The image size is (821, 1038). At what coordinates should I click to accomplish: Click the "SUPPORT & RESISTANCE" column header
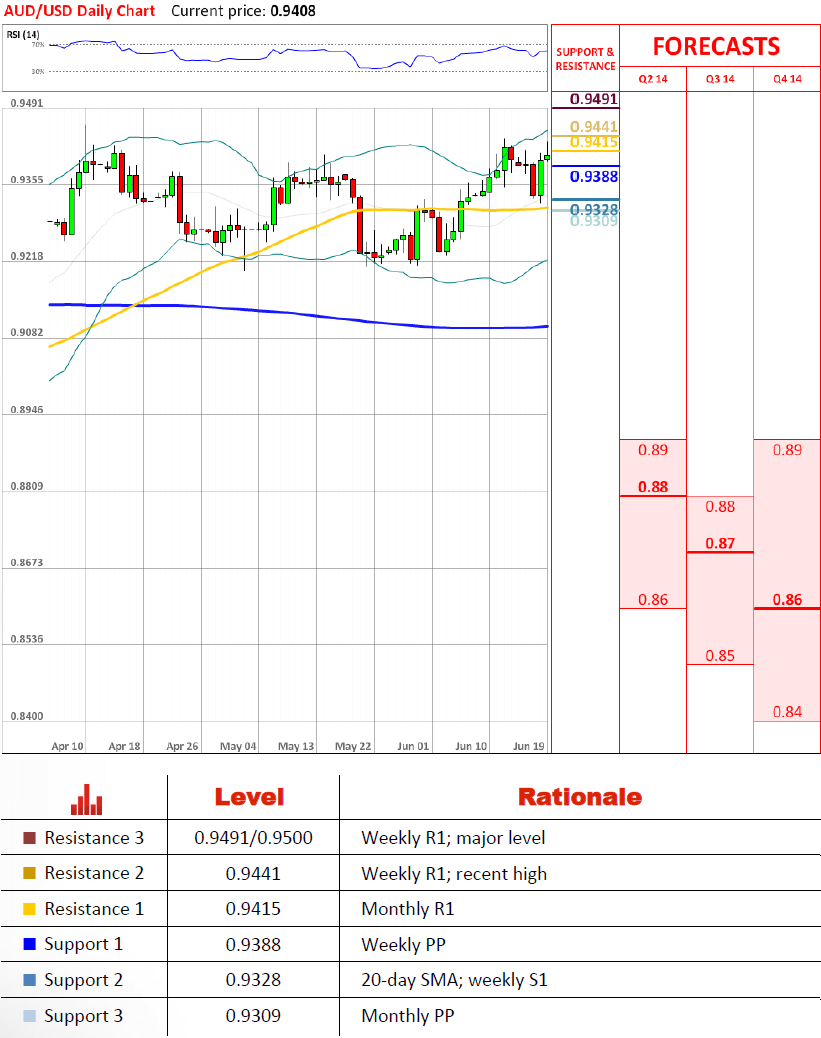pyautogui.click(x=585, y=59)
